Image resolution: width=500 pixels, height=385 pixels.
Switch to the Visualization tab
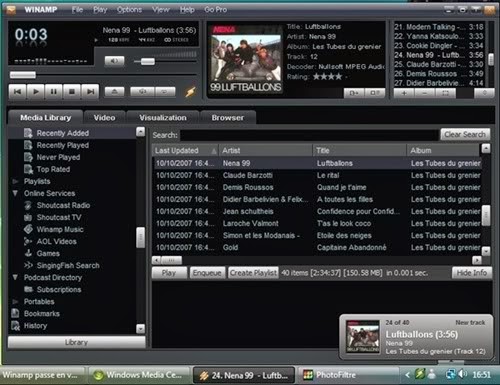pos(163,118)
